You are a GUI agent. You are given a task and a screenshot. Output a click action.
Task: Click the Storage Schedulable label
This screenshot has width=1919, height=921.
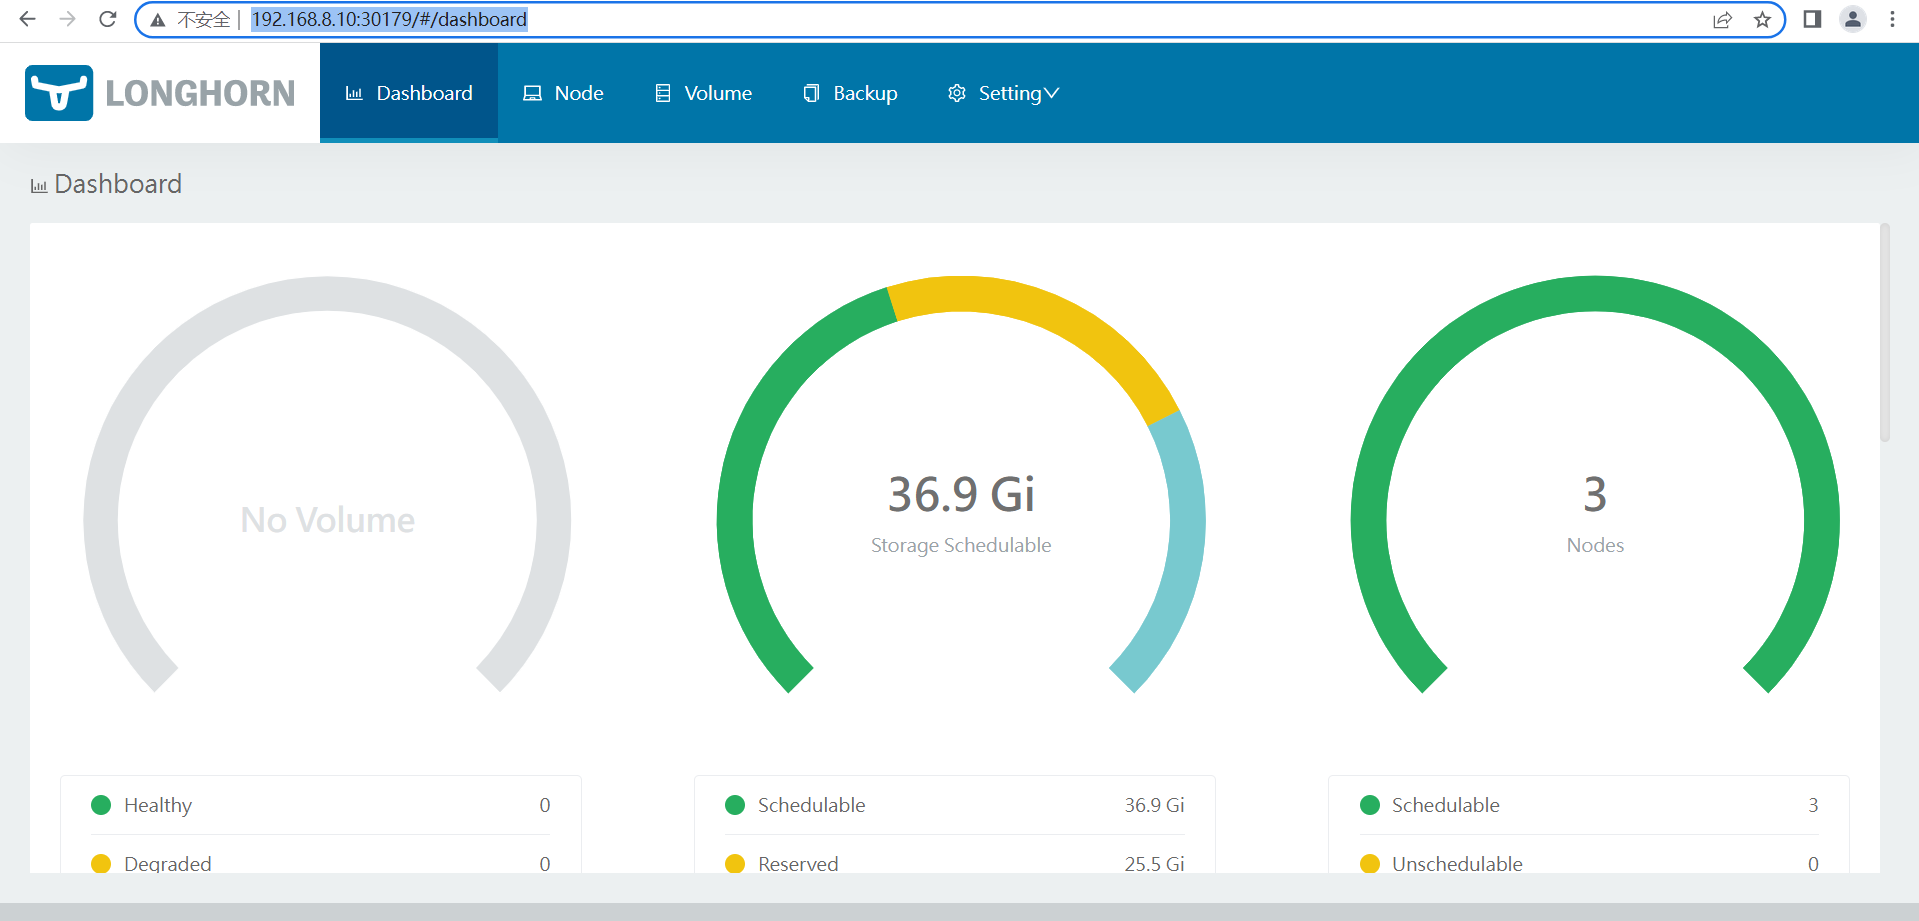point(961,545)
